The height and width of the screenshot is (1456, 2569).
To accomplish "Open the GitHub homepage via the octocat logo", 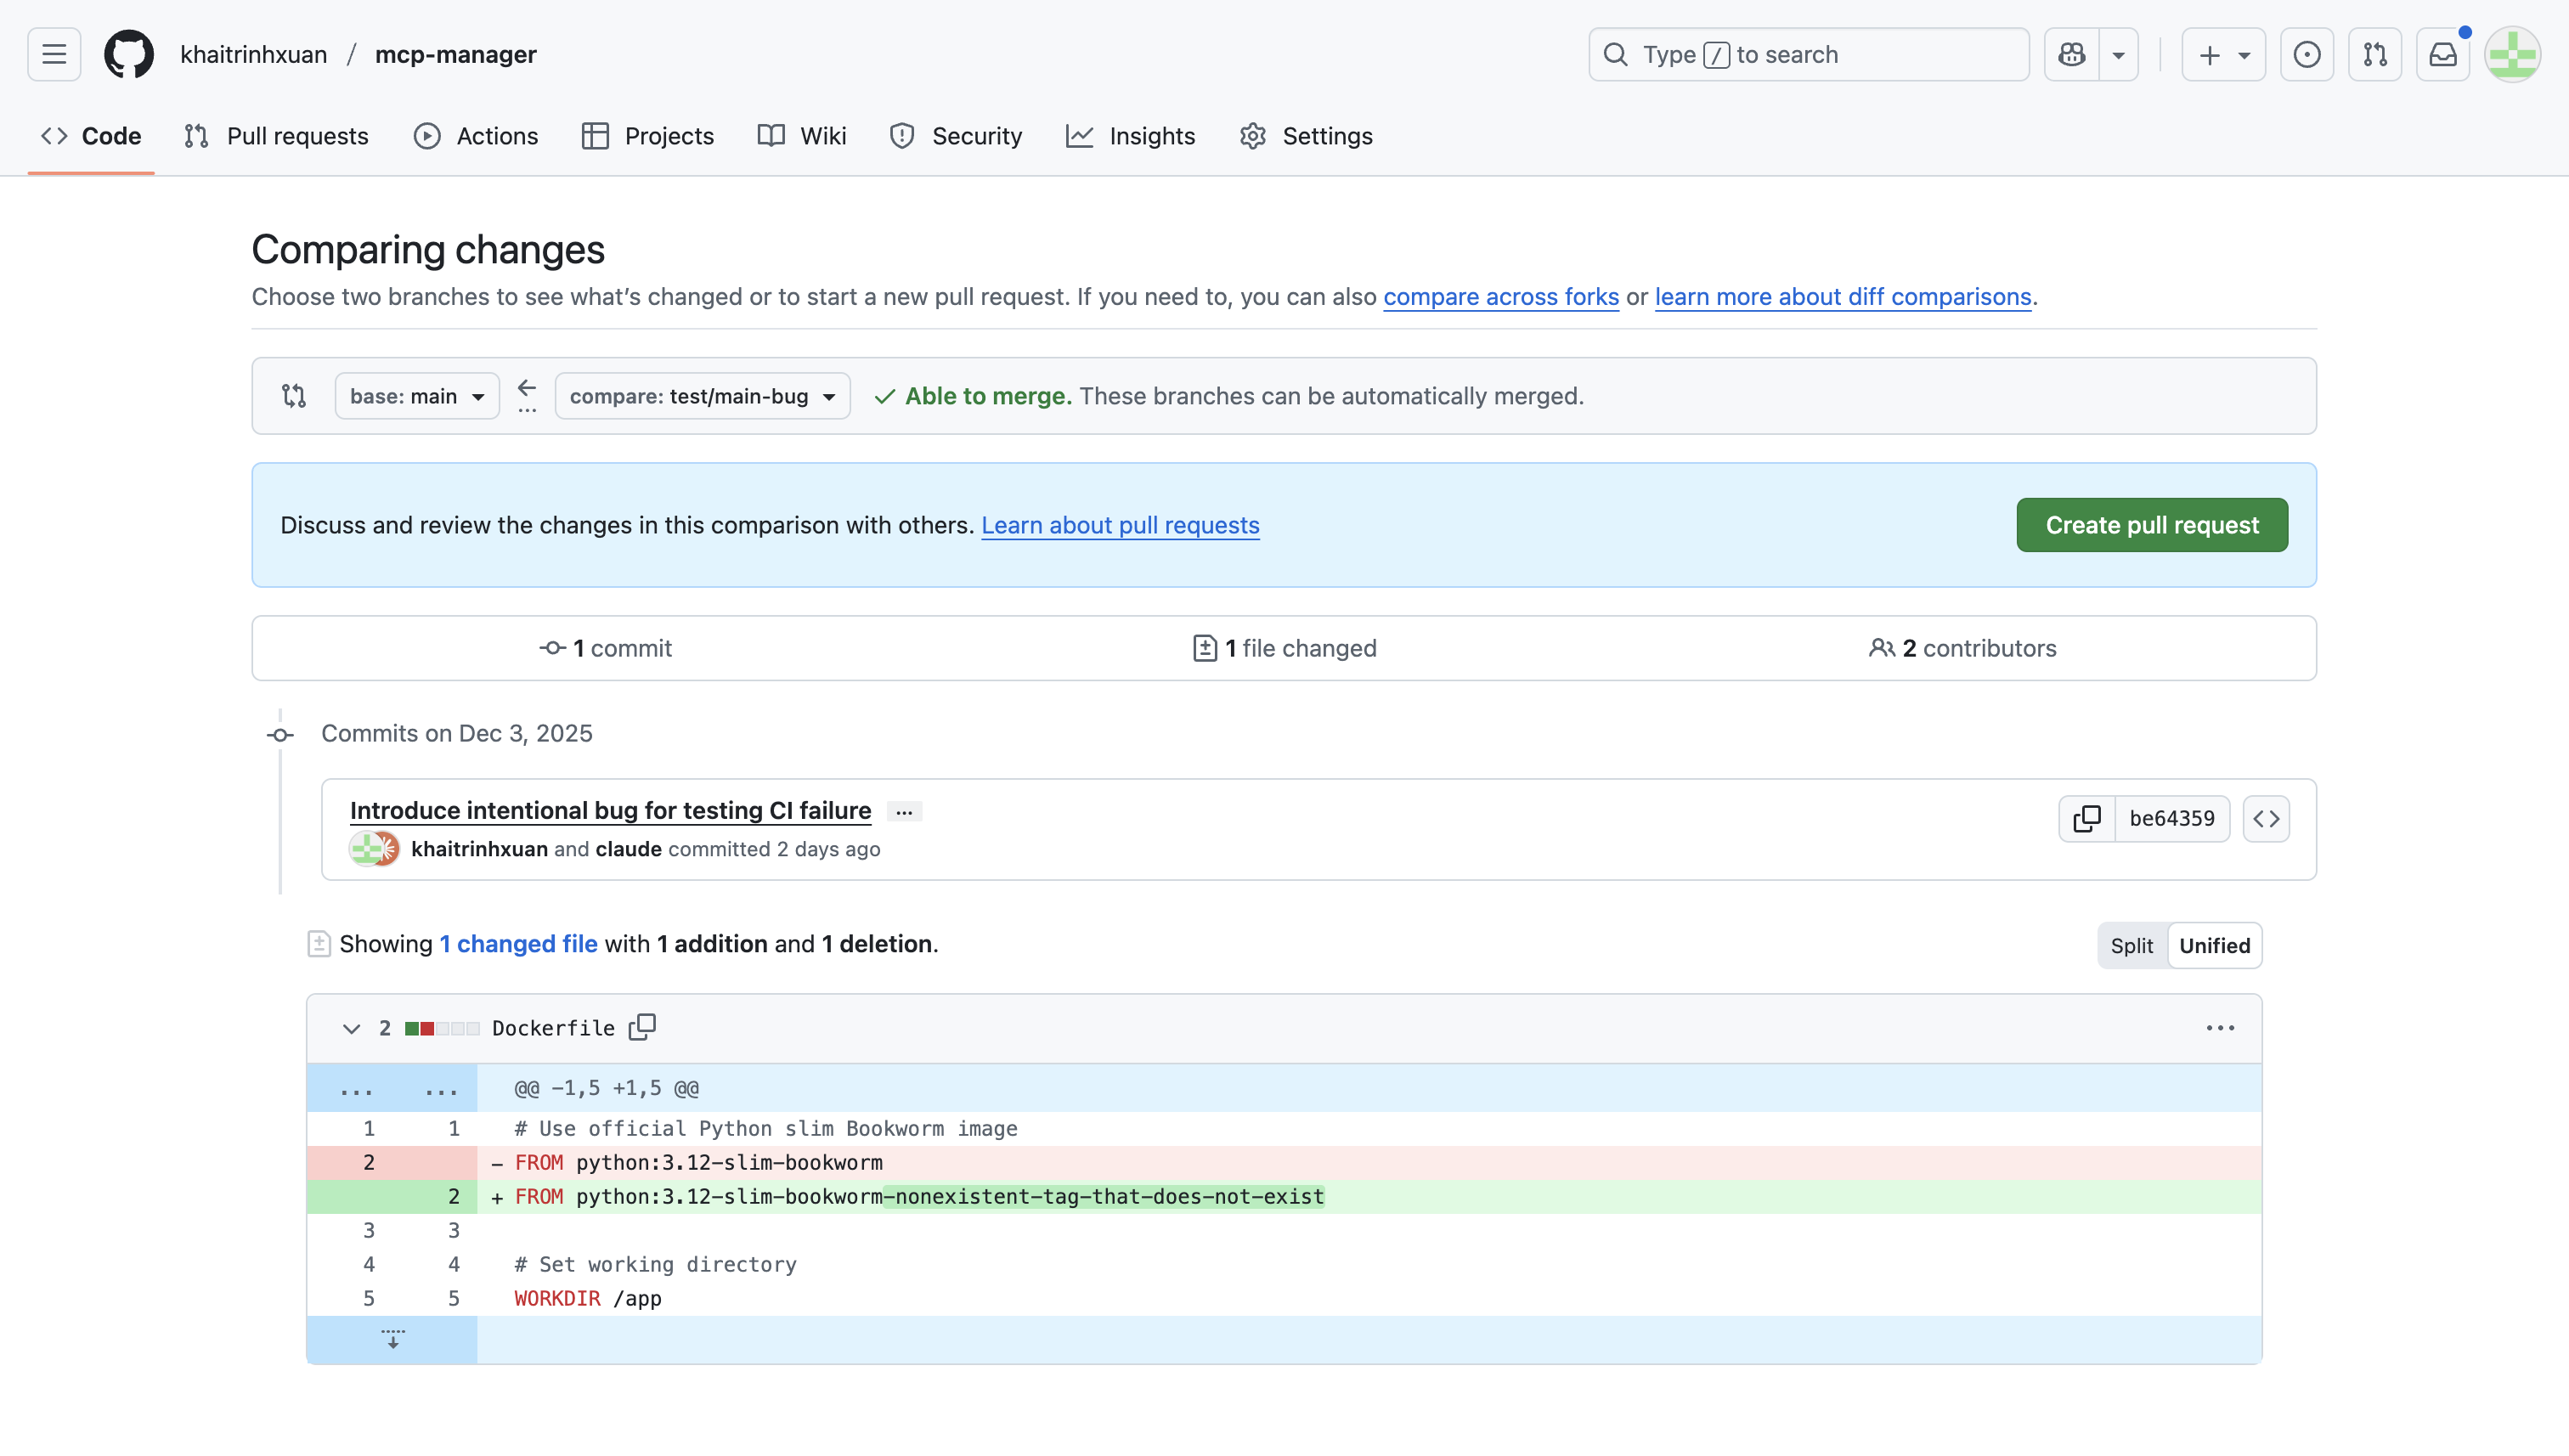I will pyautogui.click(x=129, y=54).
